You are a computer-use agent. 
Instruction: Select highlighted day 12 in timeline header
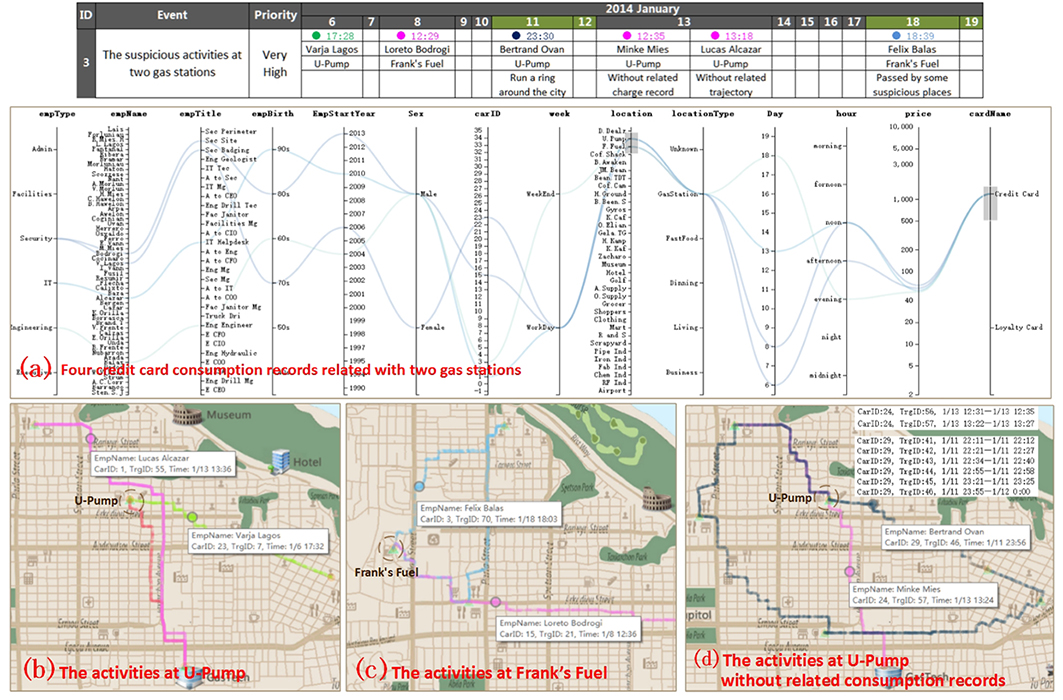[x=584, y=22]
